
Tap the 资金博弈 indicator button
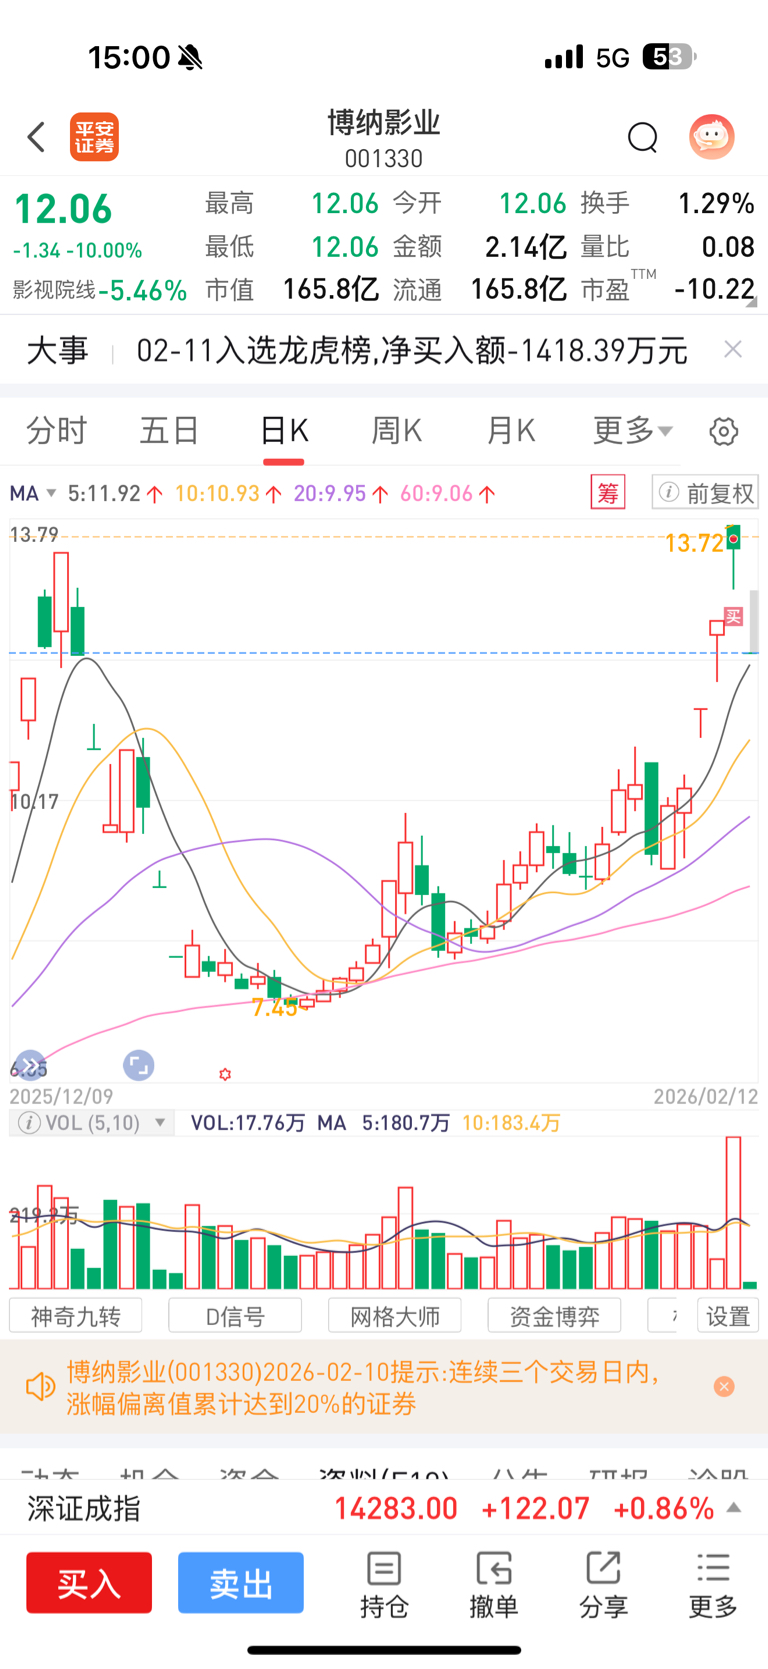click(554, 1316)
